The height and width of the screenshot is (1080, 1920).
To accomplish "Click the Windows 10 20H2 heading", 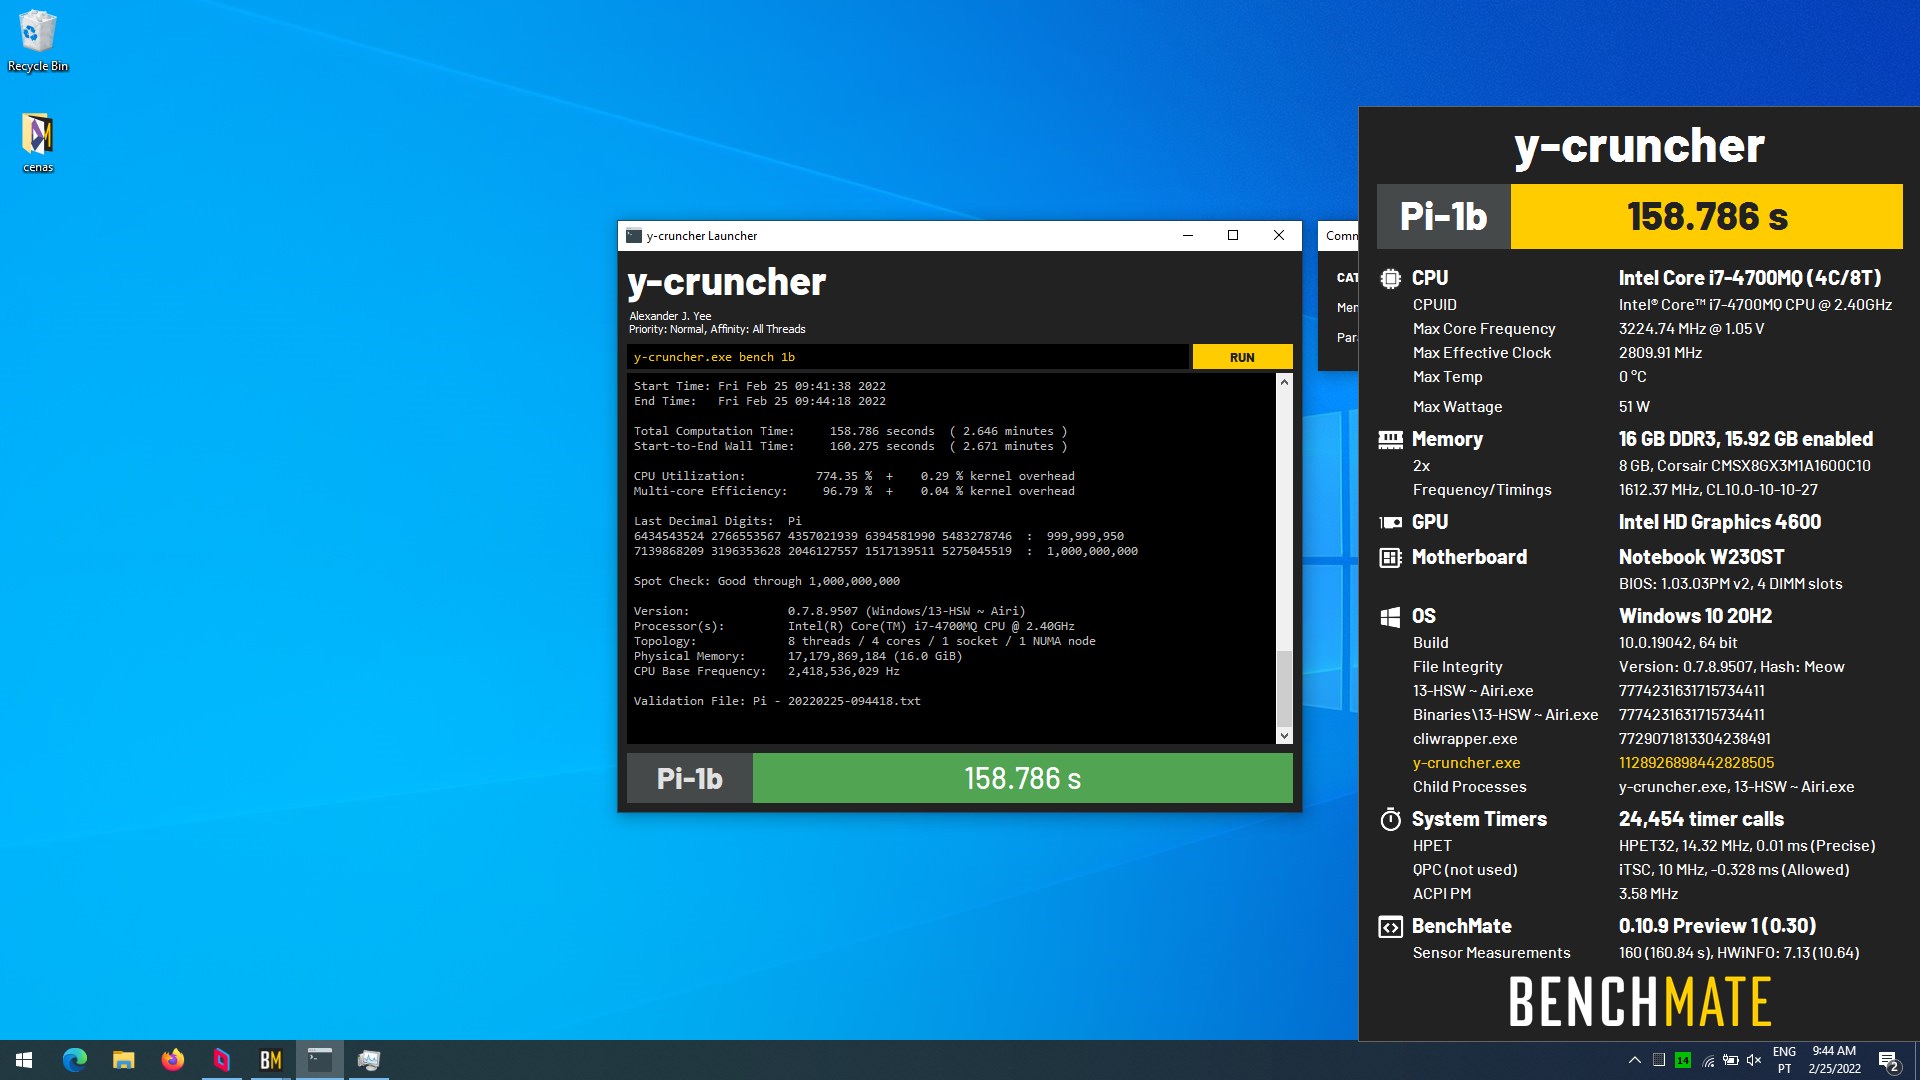I will point(1695,616).
